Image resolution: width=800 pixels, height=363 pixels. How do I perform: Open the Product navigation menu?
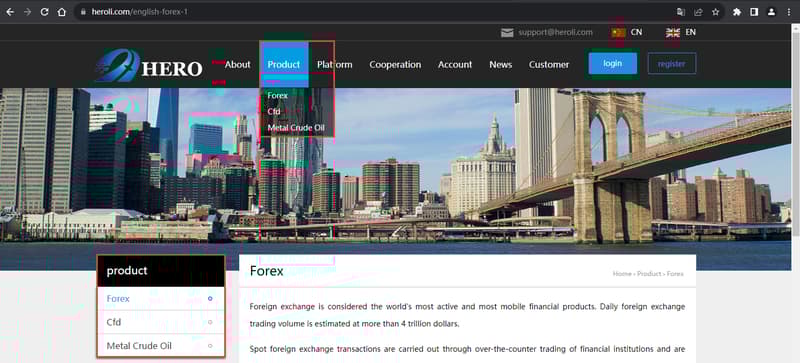(284, 65)
